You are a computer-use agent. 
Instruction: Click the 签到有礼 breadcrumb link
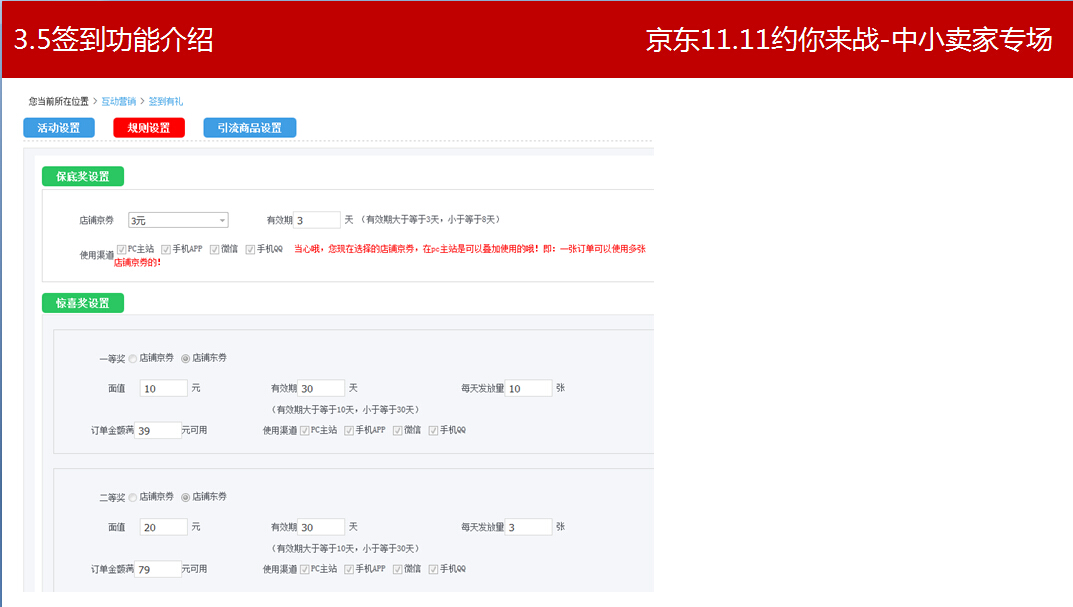[166, 101]
